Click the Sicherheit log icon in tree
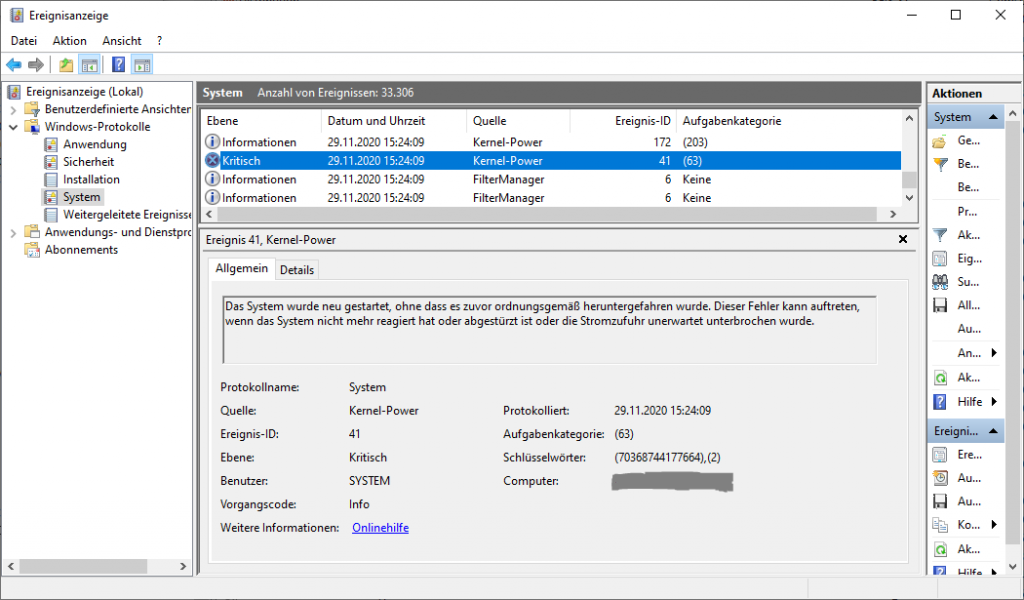1024x600 pixels. 52,162
